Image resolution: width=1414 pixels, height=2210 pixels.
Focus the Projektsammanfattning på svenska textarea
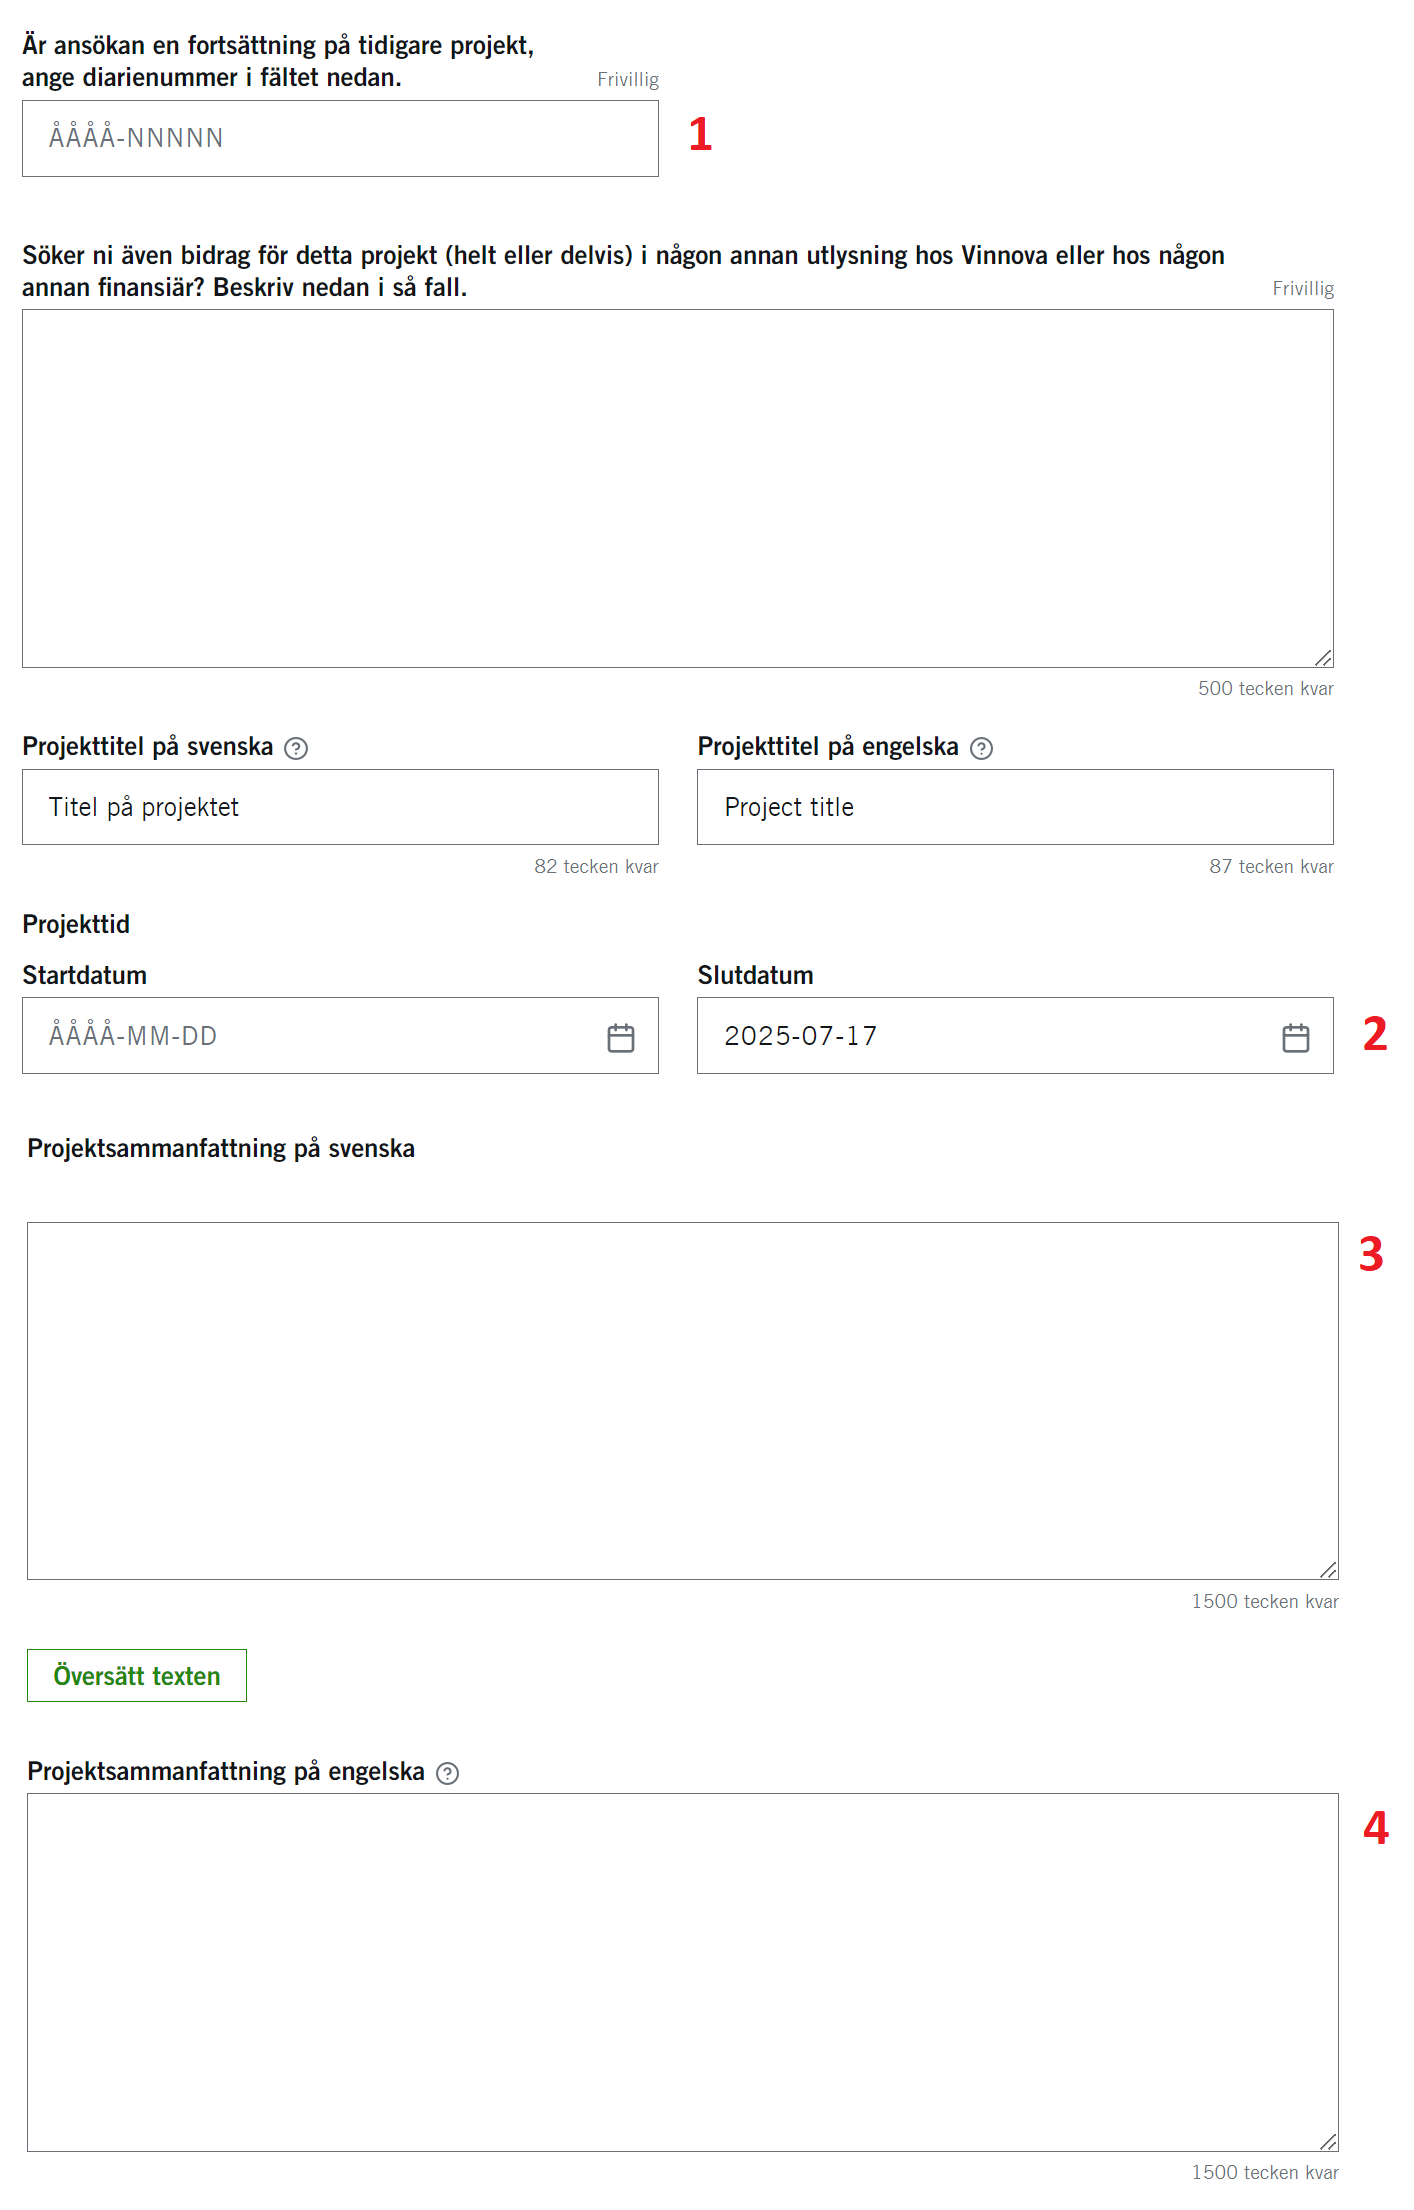click(x=682, y=1400)
